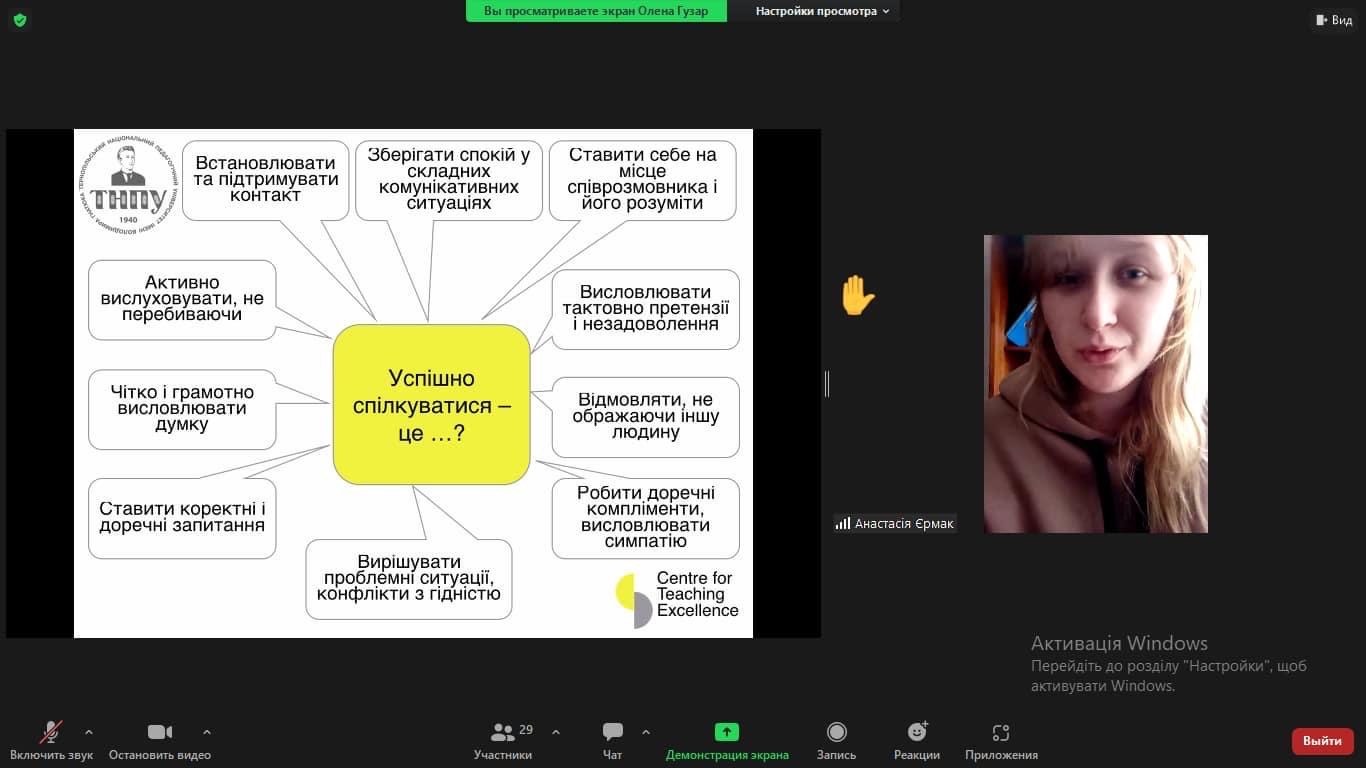1366x768 pixels.
Task: Open the Приложения apps icon
Action: 1001,733
